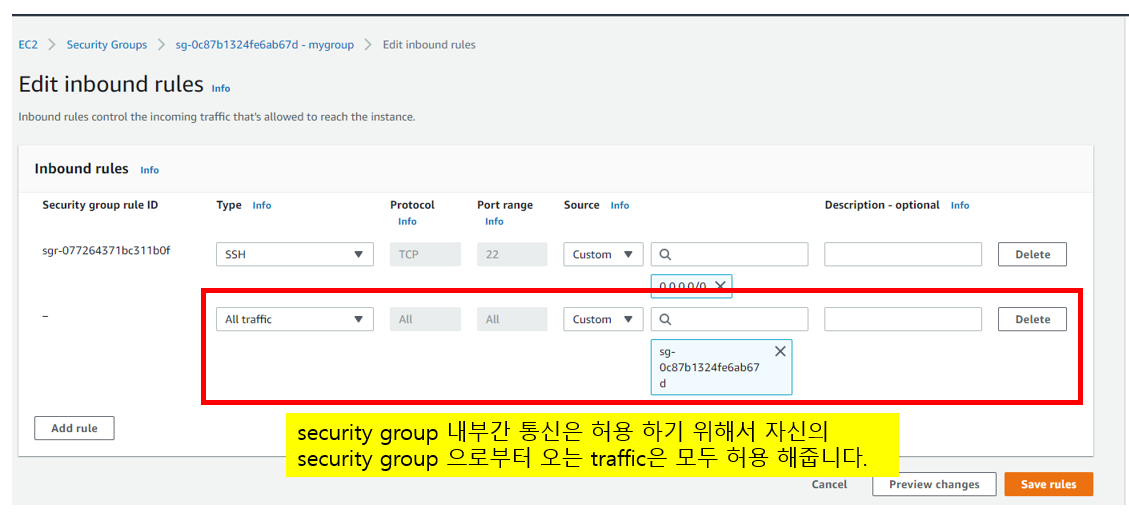Click the Save rules button
This screenshot has height=520, width=1129.
coord(1048,485)
